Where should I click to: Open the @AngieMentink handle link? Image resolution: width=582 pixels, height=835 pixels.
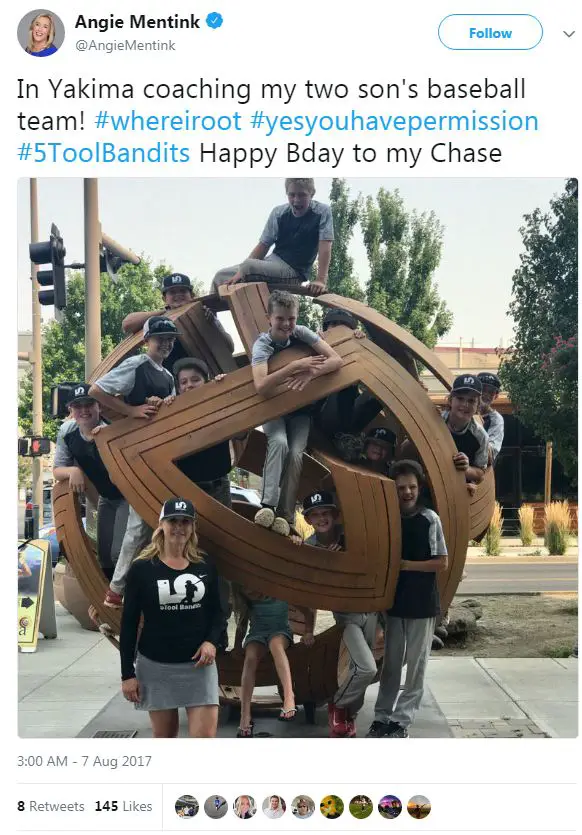click(x=125, y=46)
